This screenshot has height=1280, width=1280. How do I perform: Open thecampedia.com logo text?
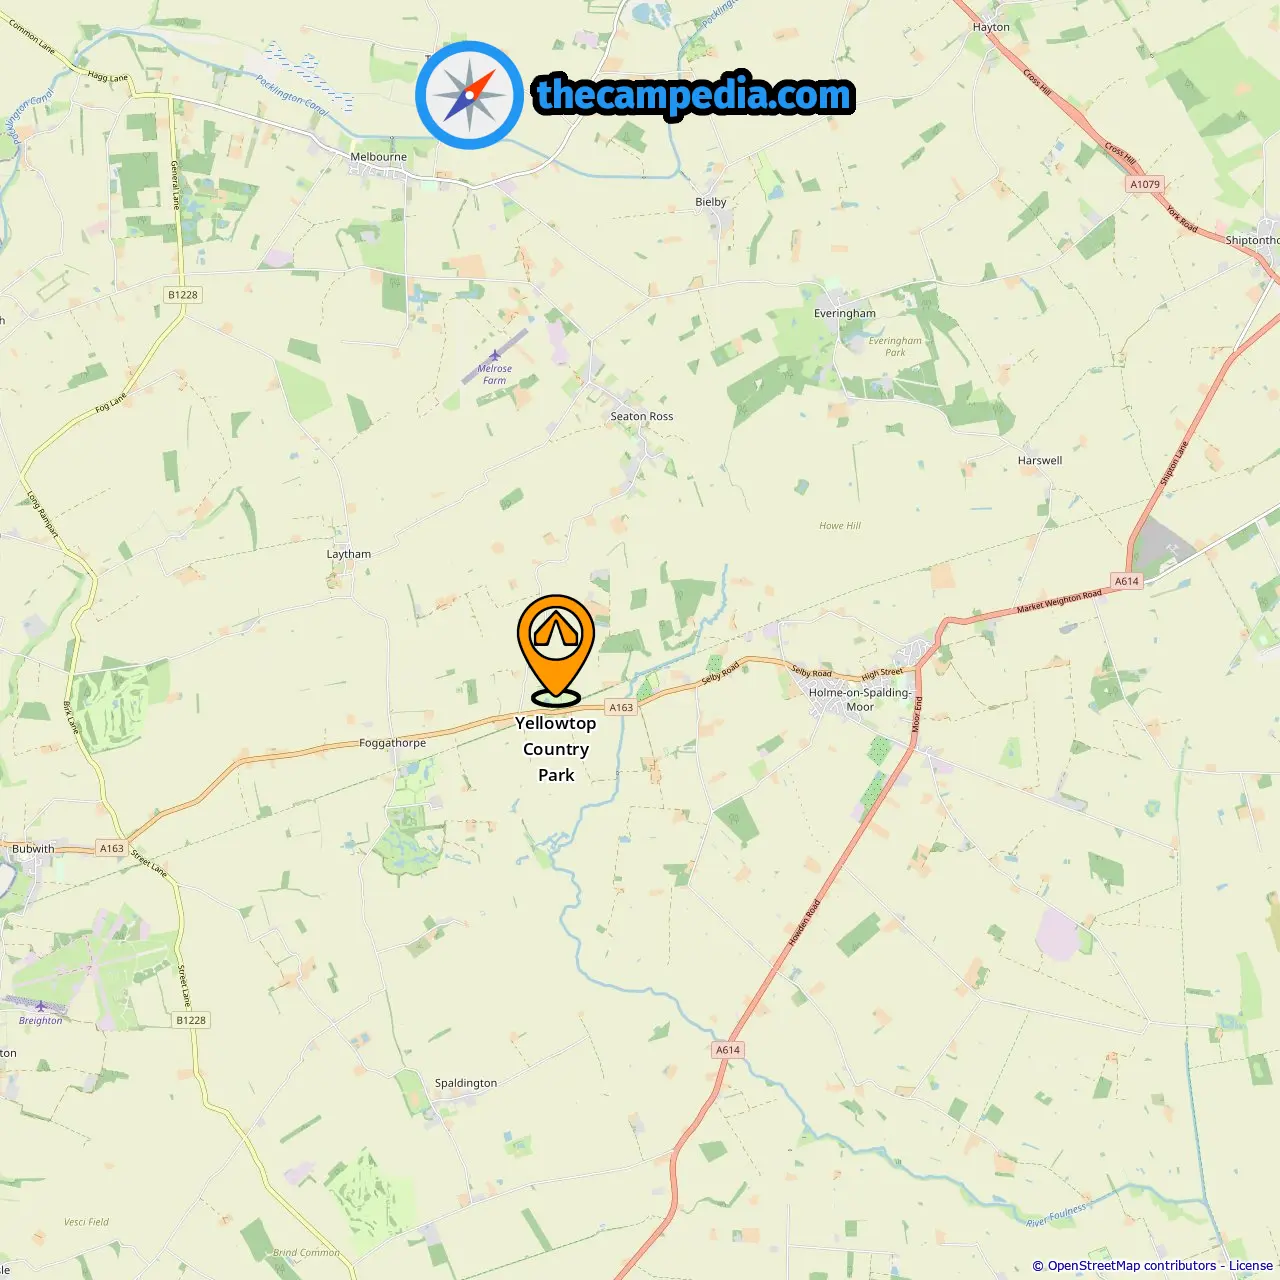coord(694,95)
